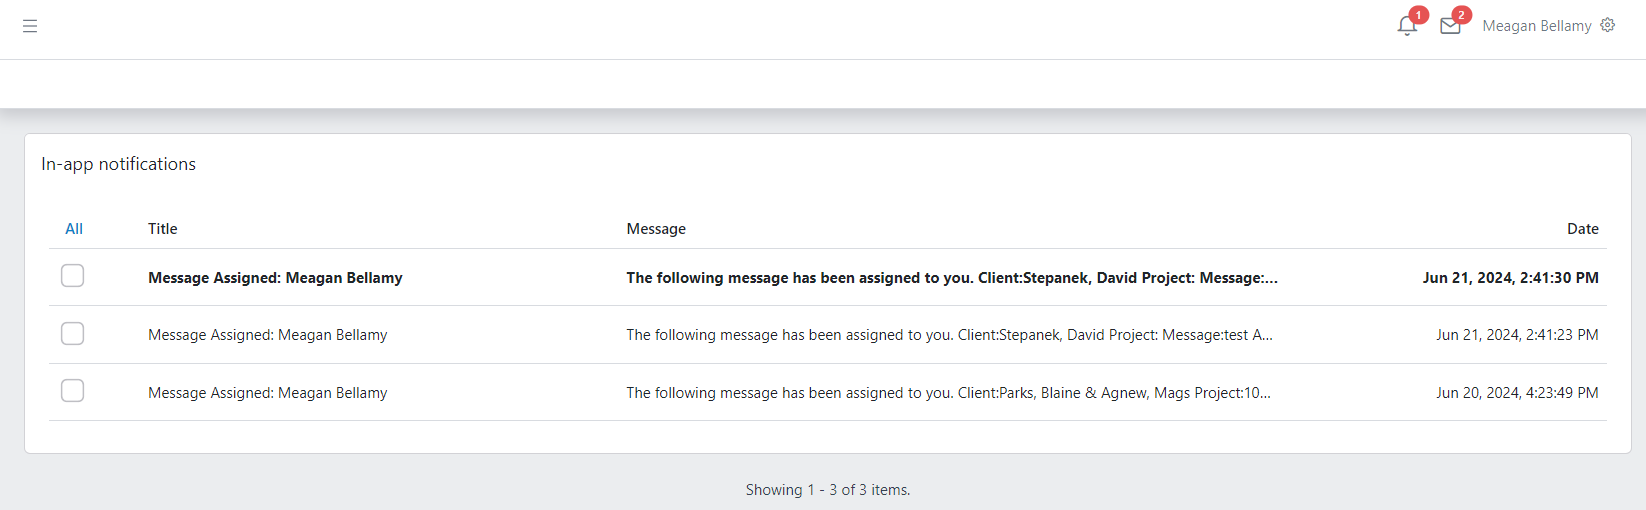Click the bold Jun 21, 2:41:30 PM date
Viewport: 1646px width, 510px height.
pos(1510,278)
